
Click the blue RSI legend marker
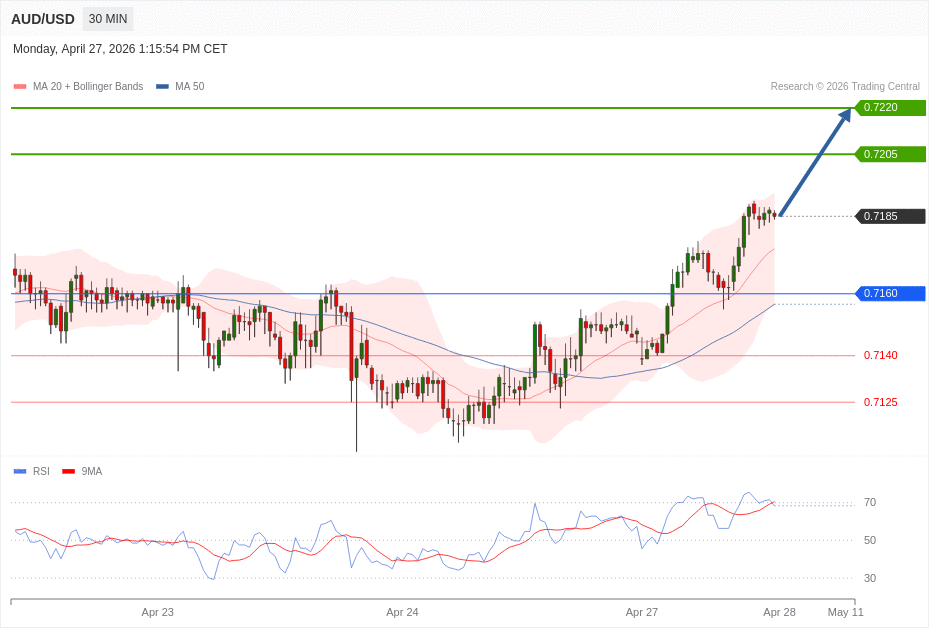[x=20, y=471]
